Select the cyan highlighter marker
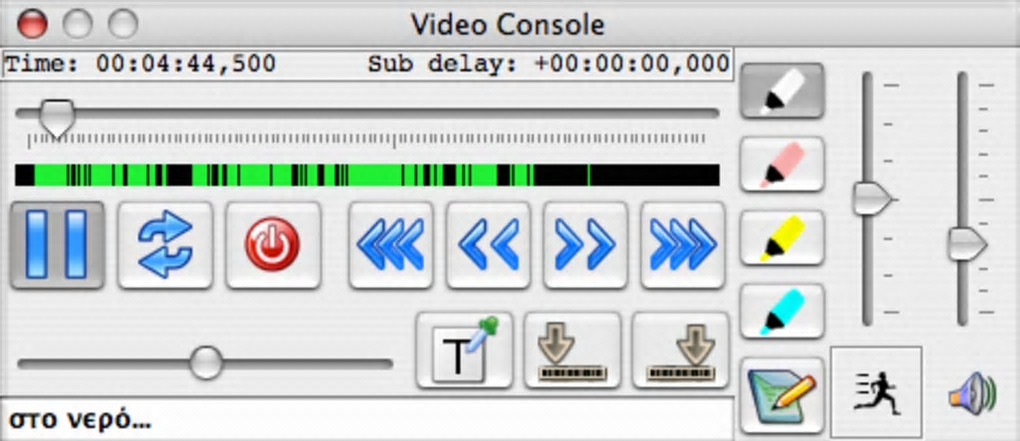The width and height of the screenshot is (1020, 441). pyautogui.click(x=783, y=312)
